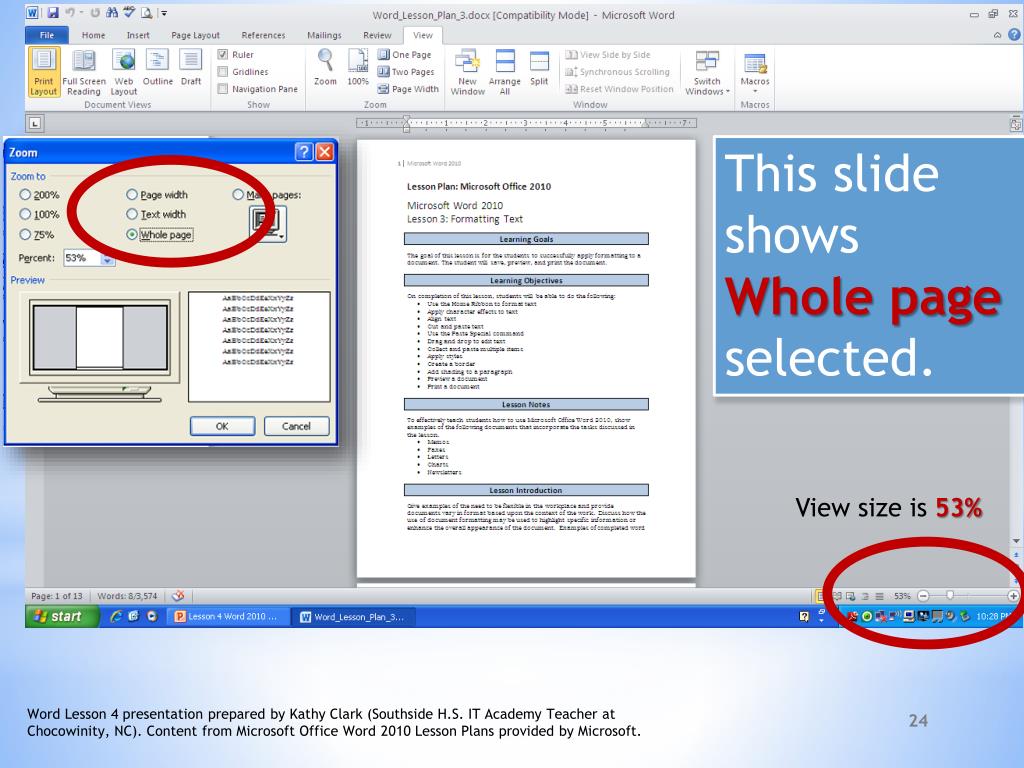Click Word Help question mark icon
Screen dimensions: 1024x768
point(1014,35)
